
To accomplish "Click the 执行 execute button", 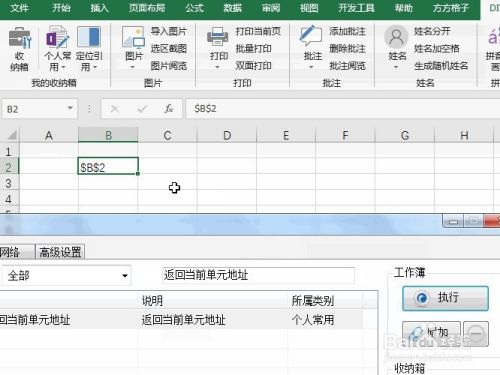I will point(445,298).
